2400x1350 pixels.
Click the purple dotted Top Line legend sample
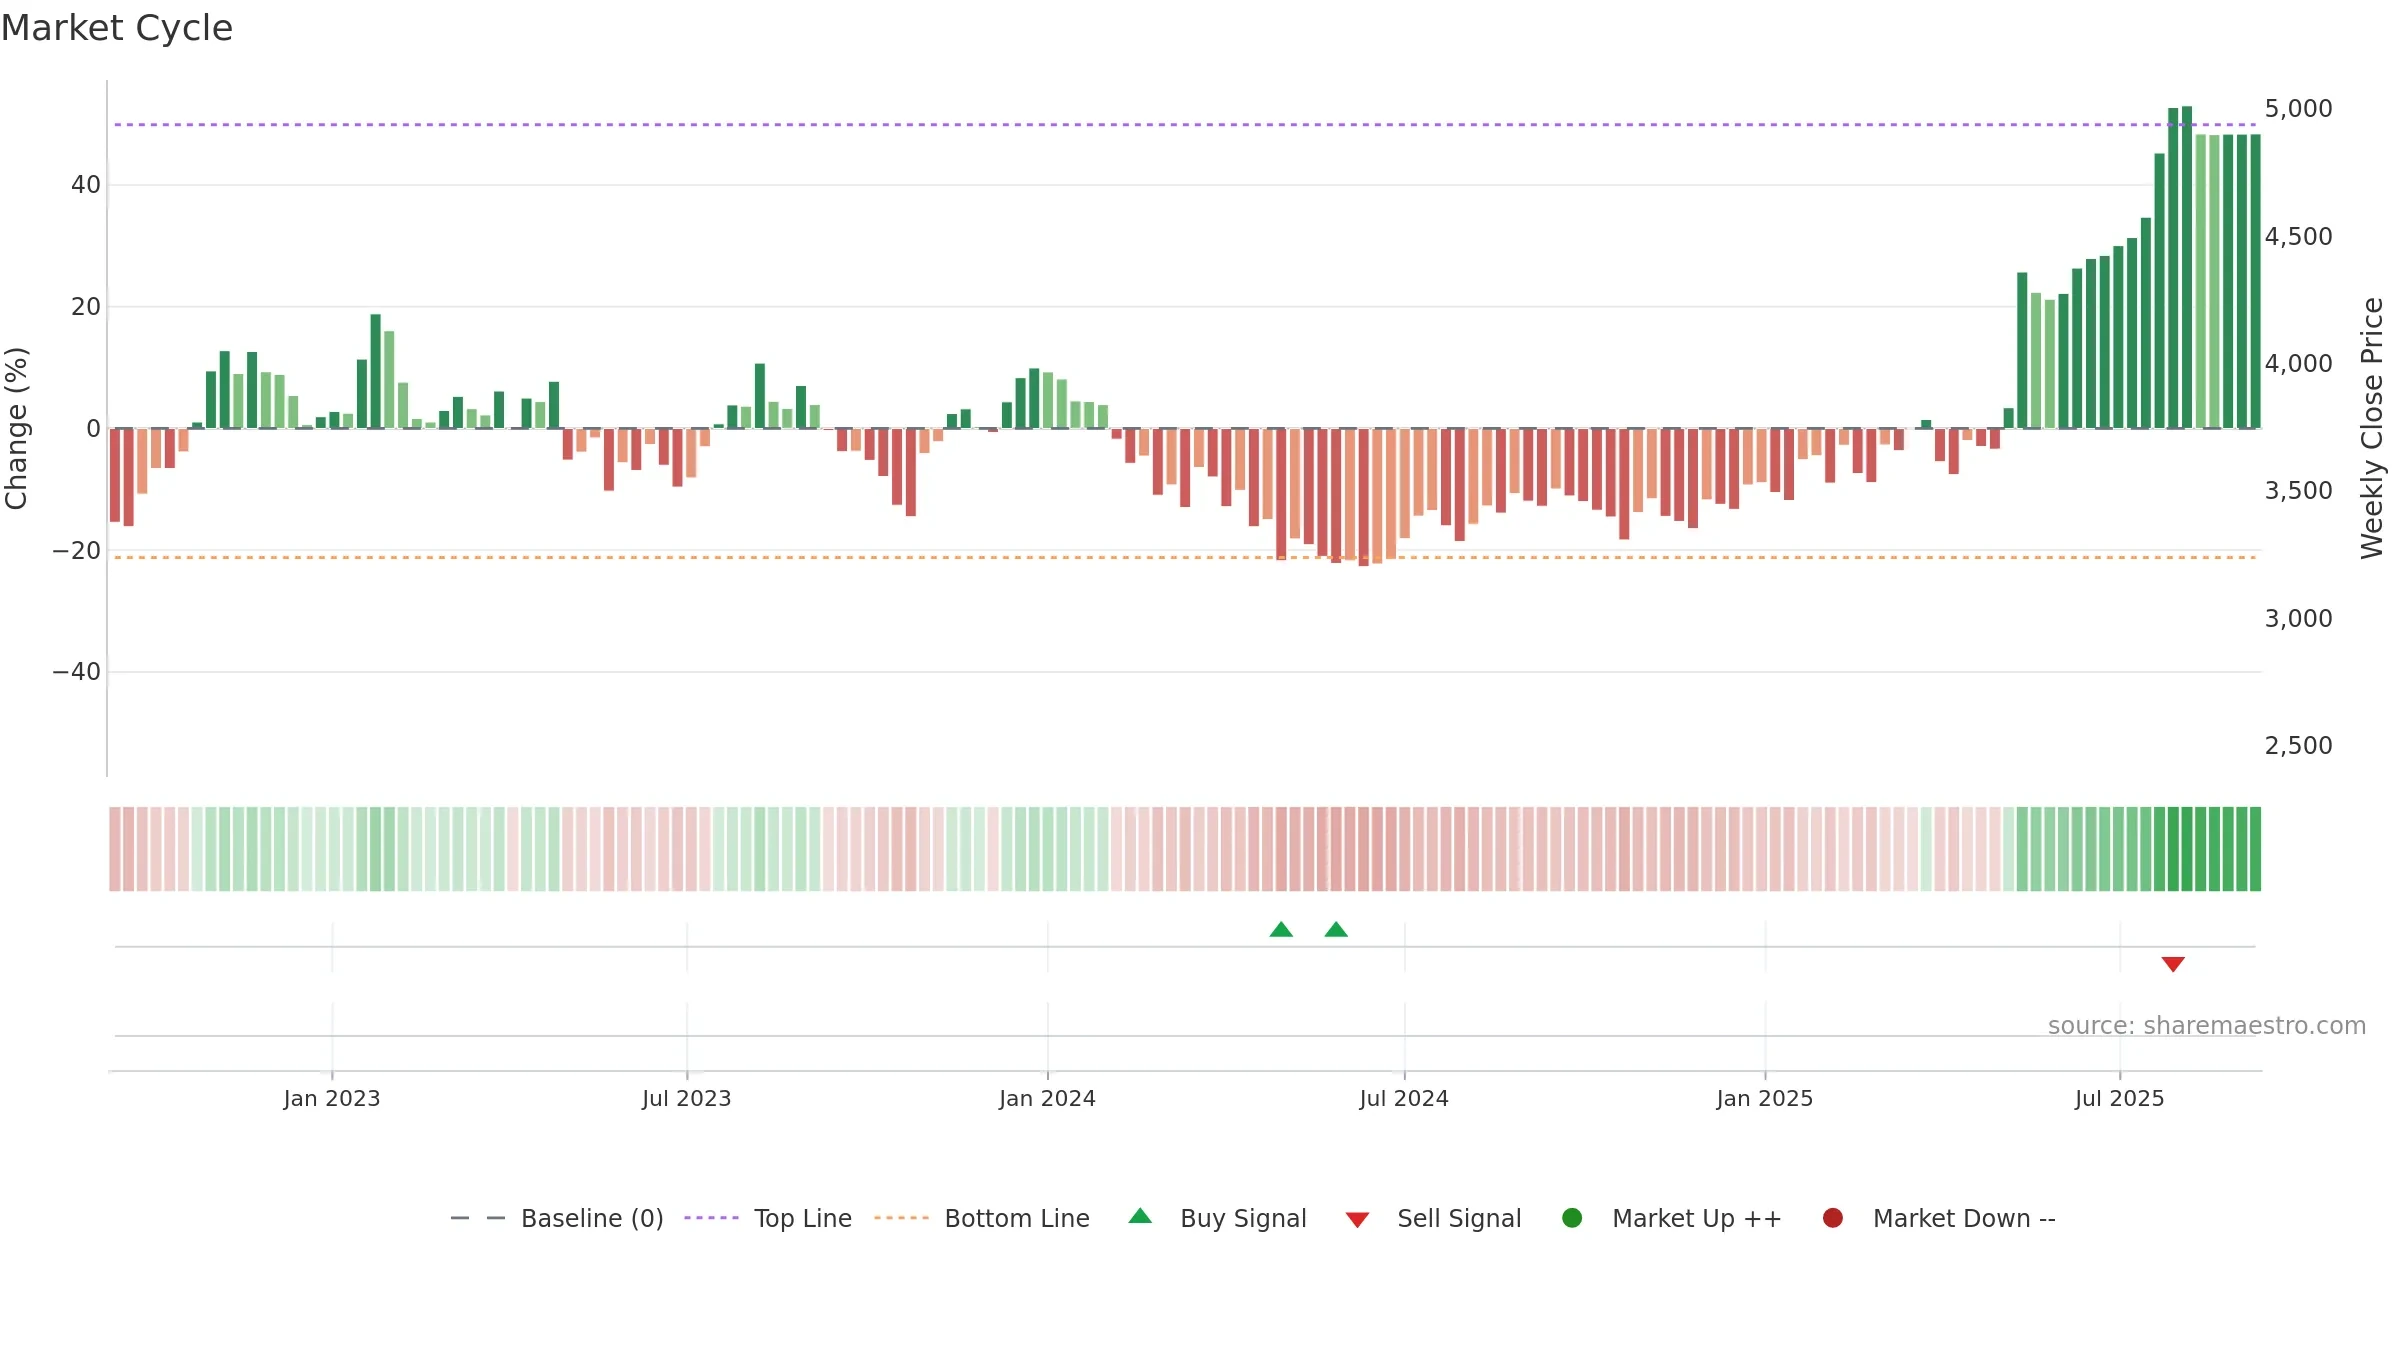[711, 1218]
